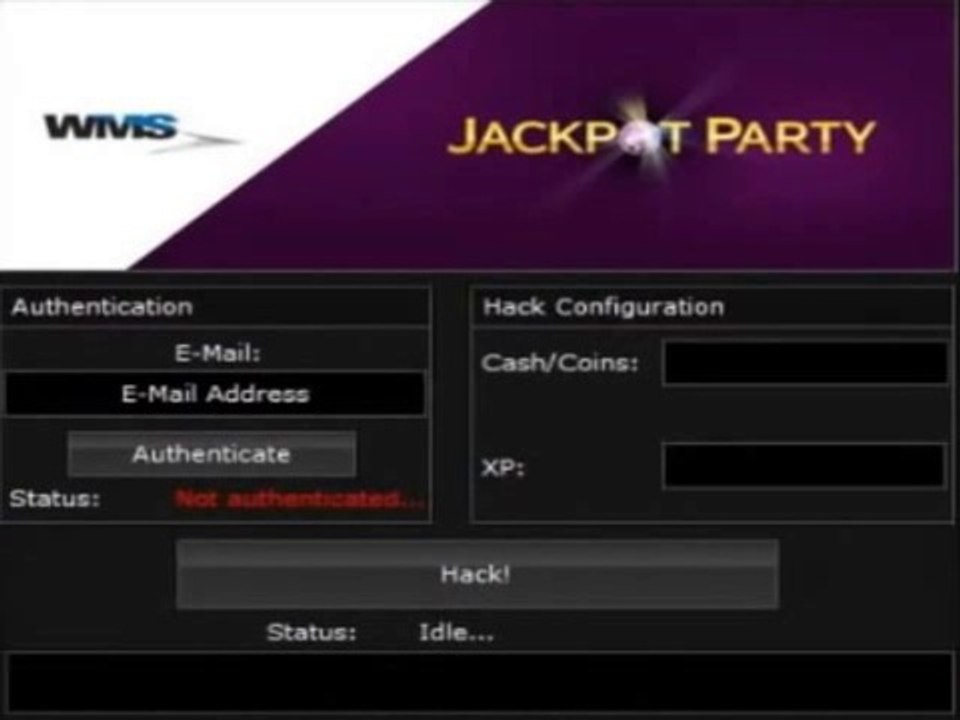Image resolution: width=960 pixels, height=720 pixels.
Task: Click the E-Mail: label
Action: pyautogui.click(x=218, y=353)
